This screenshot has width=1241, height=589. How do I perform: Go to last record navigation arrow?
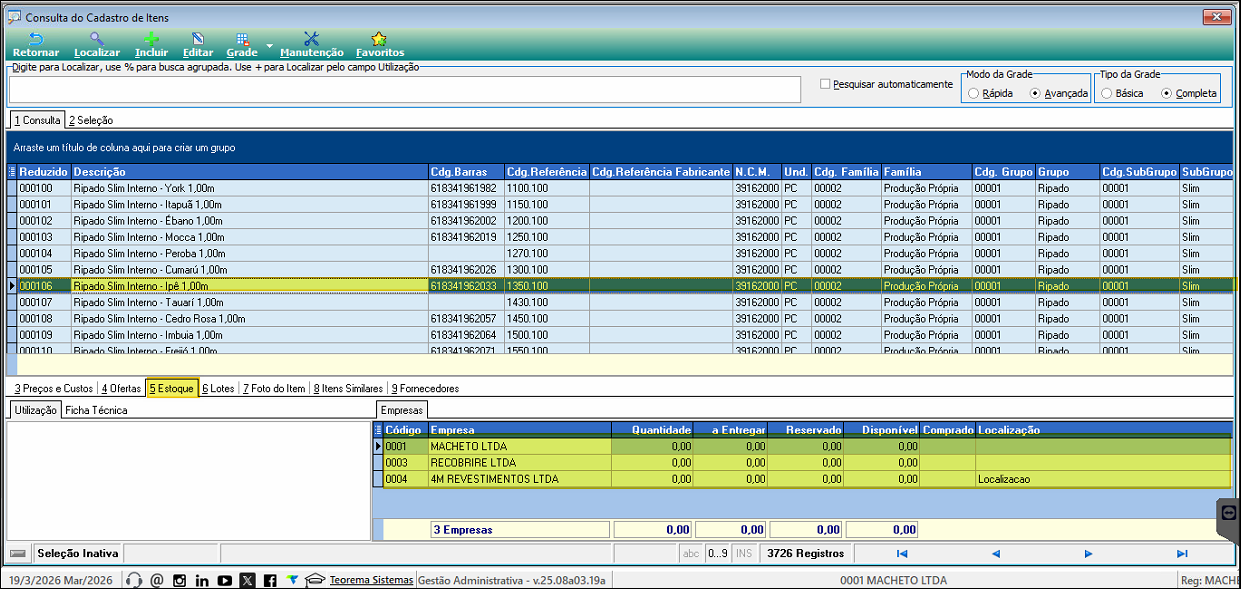coord(1182,553)
